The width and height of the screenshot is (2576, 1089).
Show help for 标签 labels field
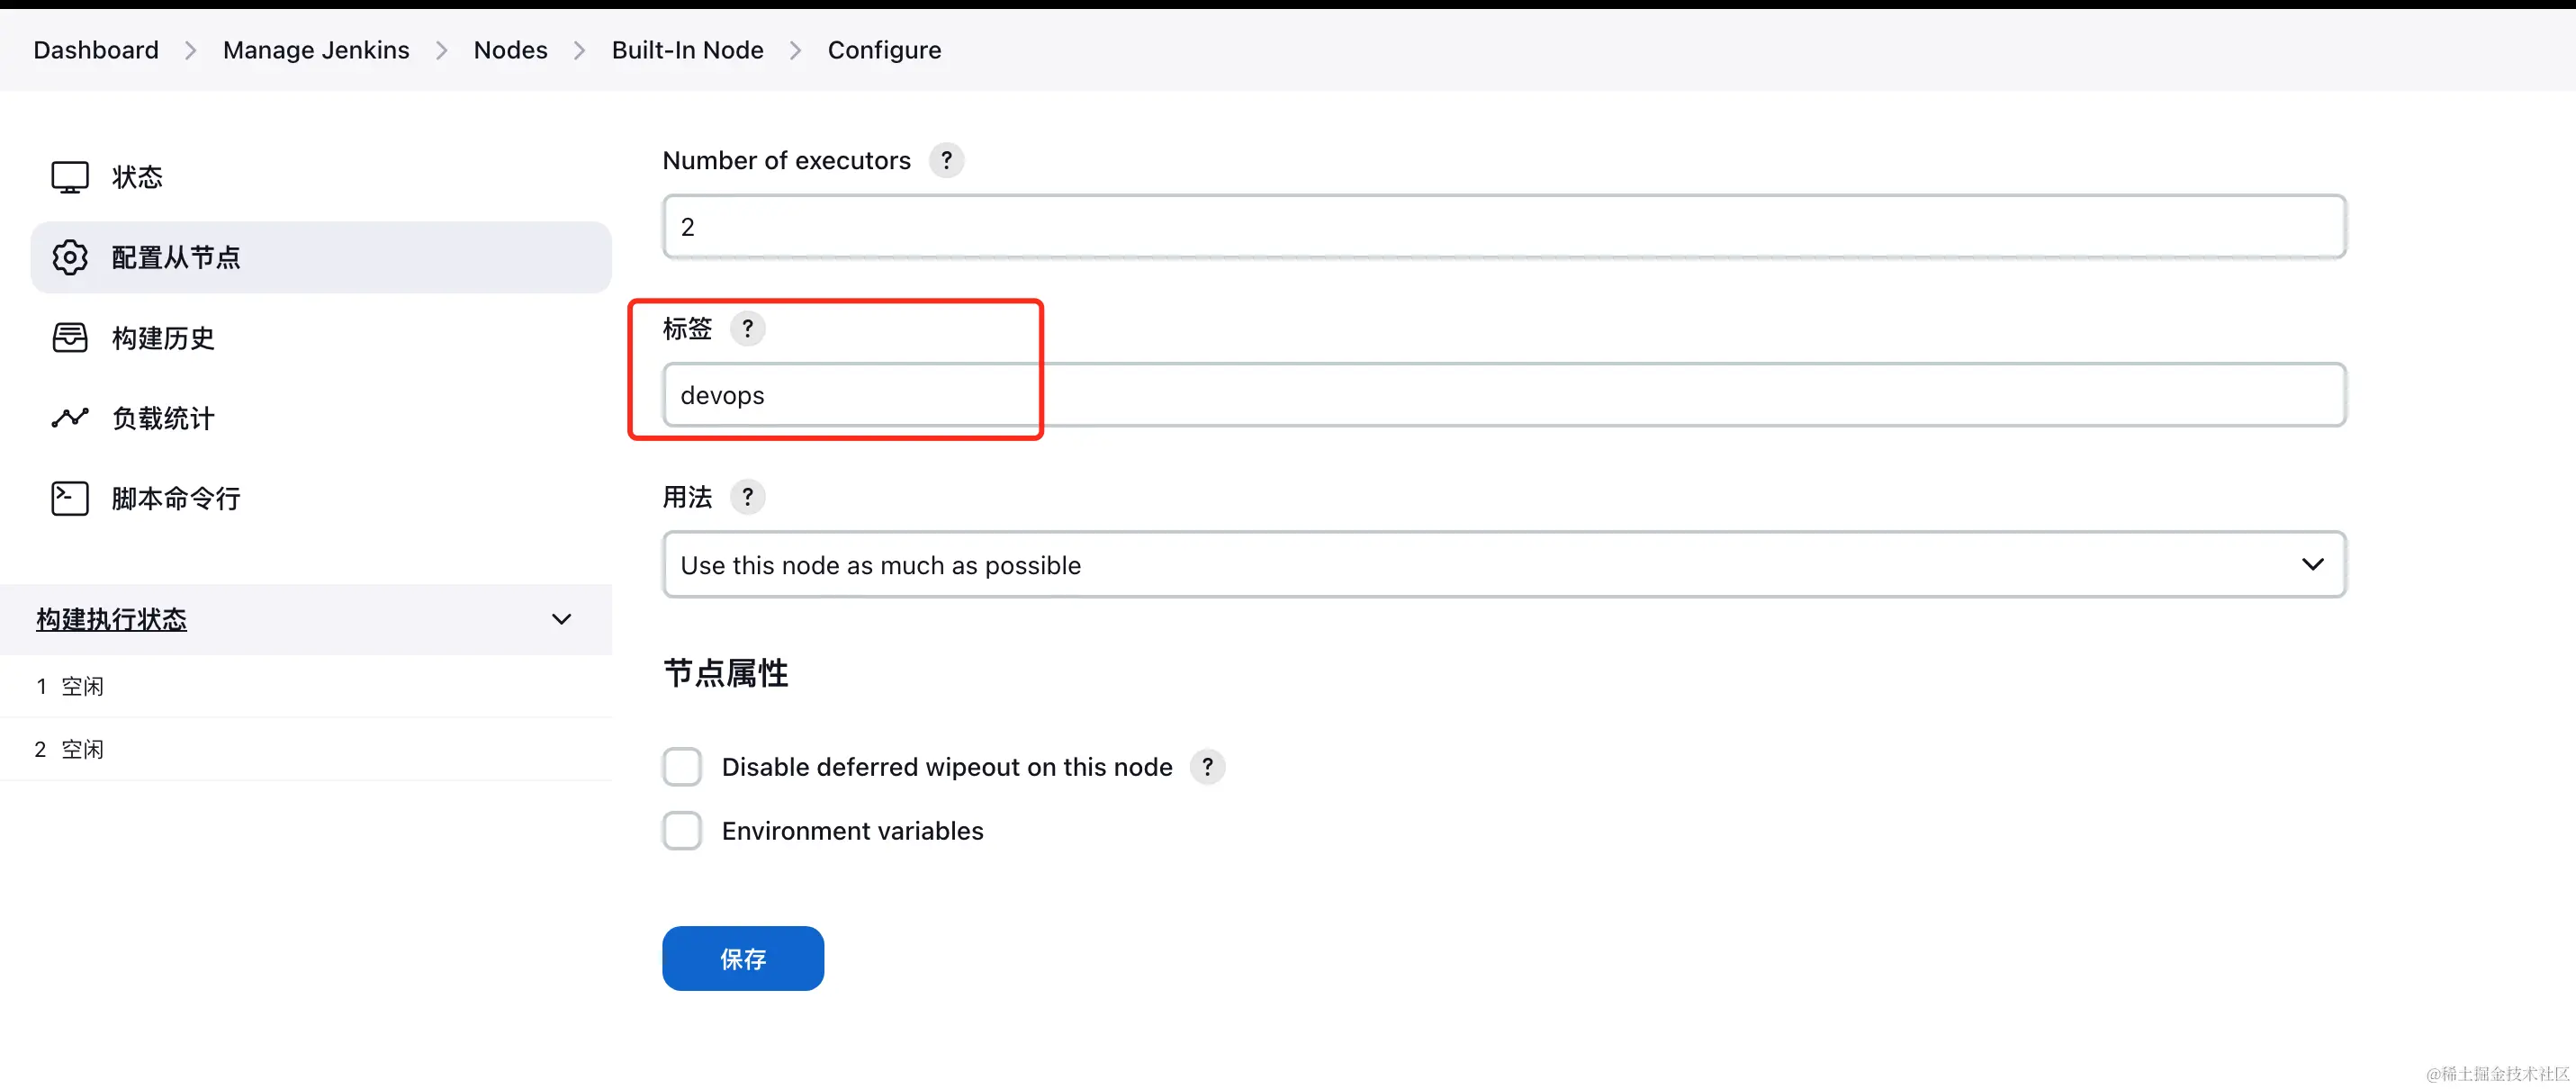click(x=747, y=328)
